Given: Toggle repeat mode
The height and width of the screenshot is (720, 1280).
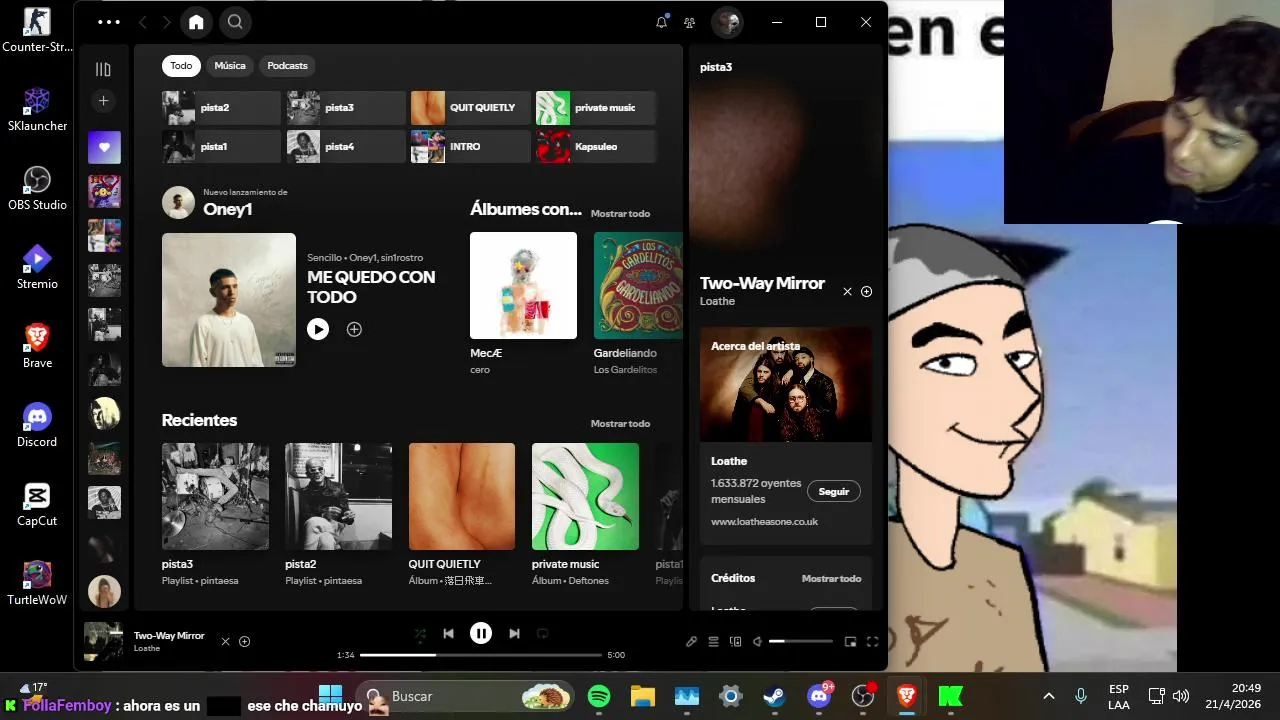Looking at the screenshot, I should 542,633.
